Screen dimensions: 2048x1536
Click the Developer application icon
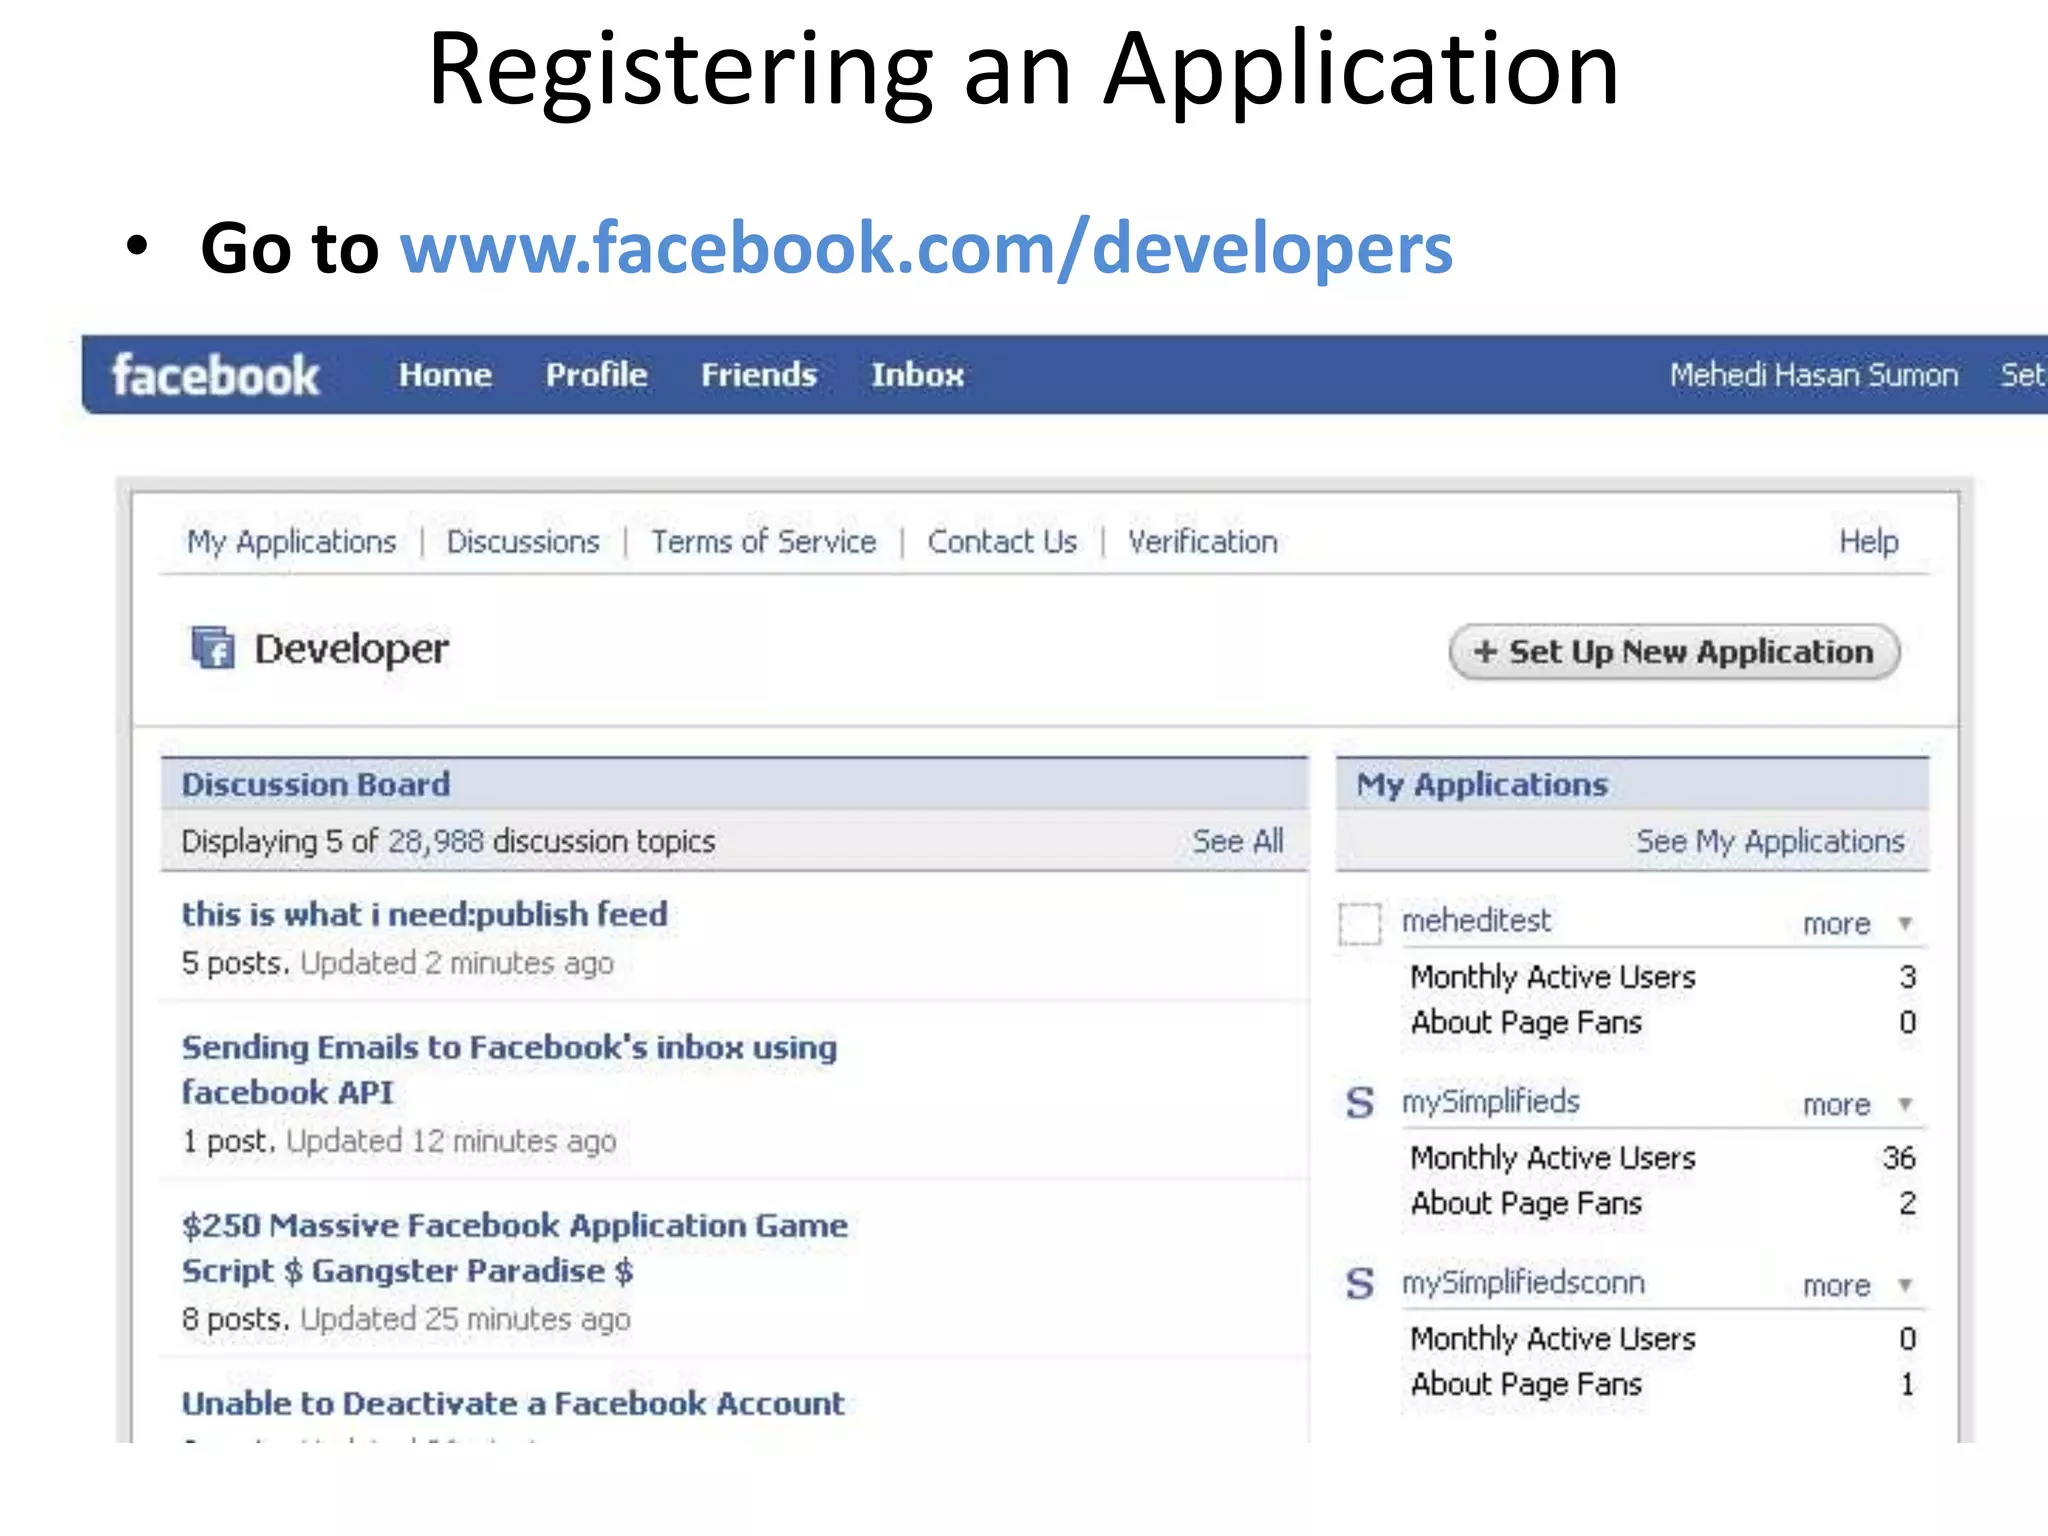[212, 648]
